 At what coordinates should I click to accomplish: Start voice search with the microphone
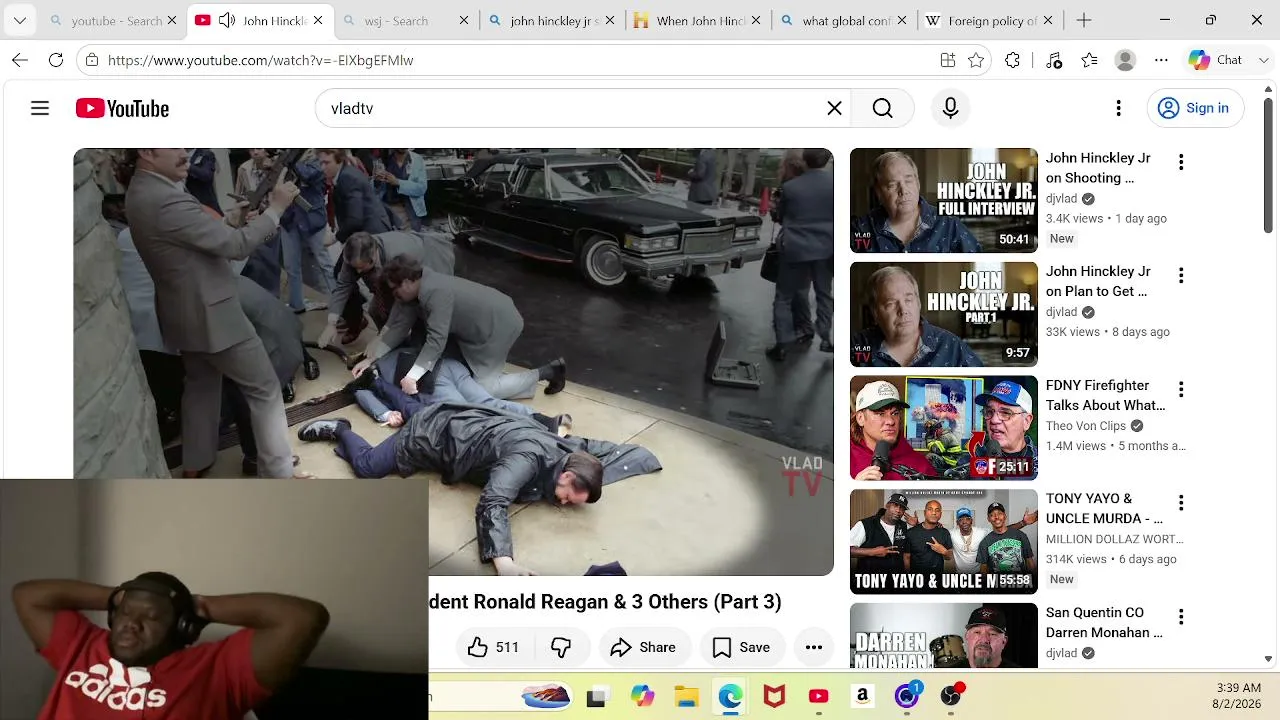pos(950,108)
